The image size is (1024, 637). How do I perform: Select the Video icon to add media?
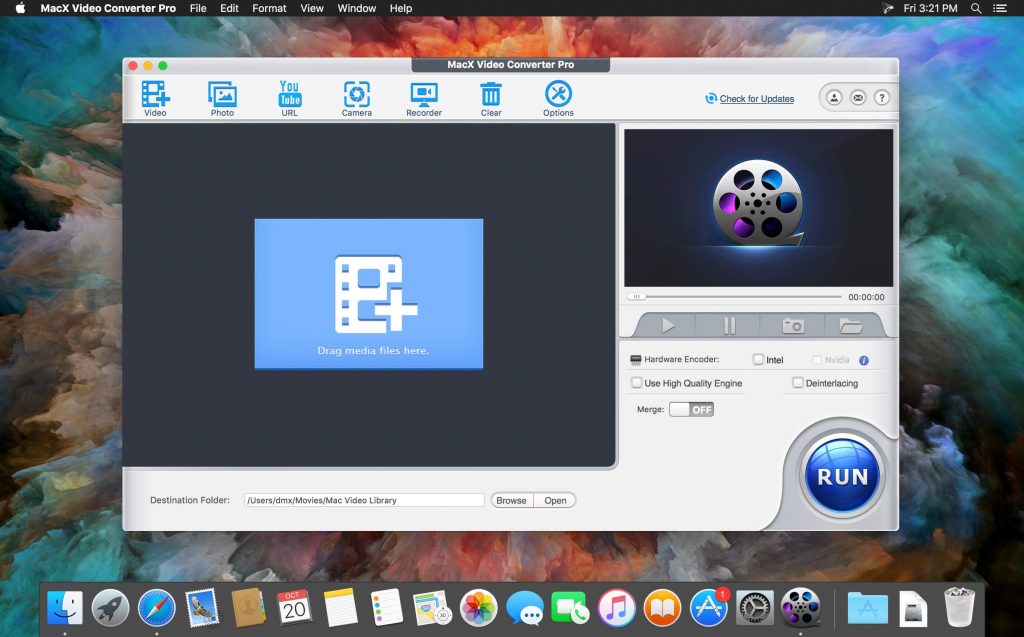click(x=155, y=95)
